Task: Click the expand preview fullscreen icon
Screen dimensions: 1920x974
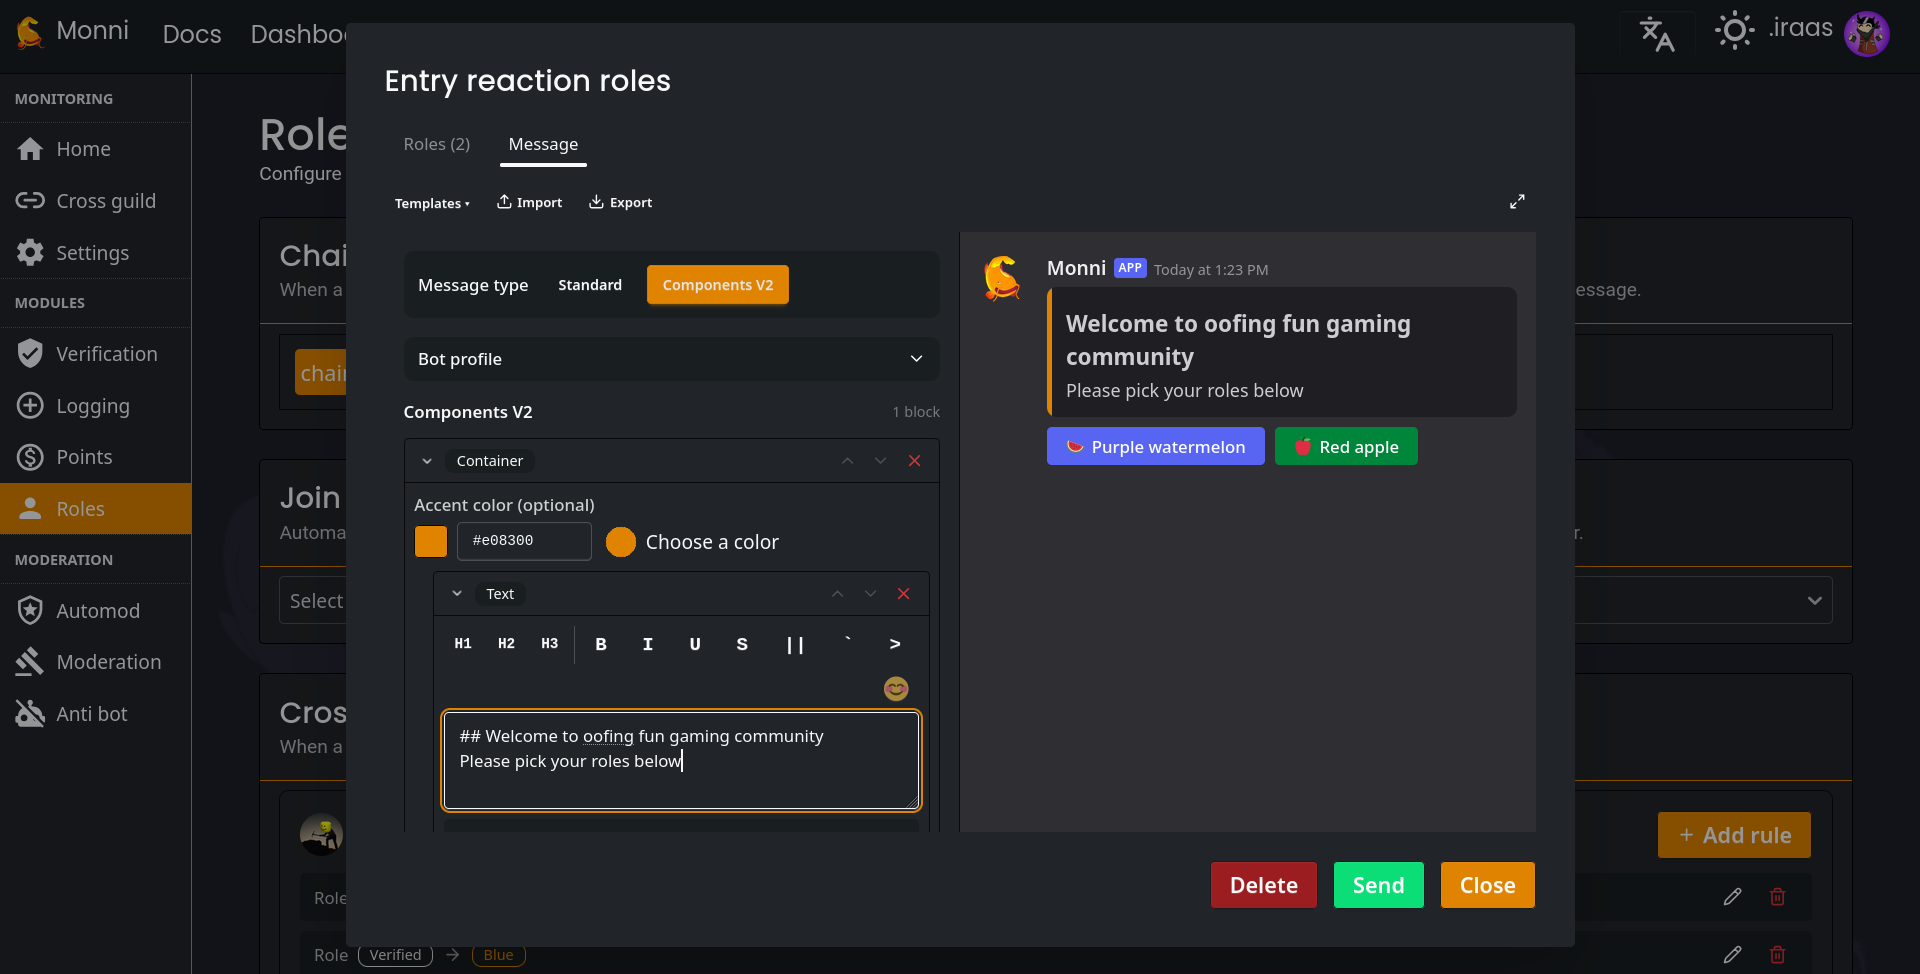Action: [1517, 202]
